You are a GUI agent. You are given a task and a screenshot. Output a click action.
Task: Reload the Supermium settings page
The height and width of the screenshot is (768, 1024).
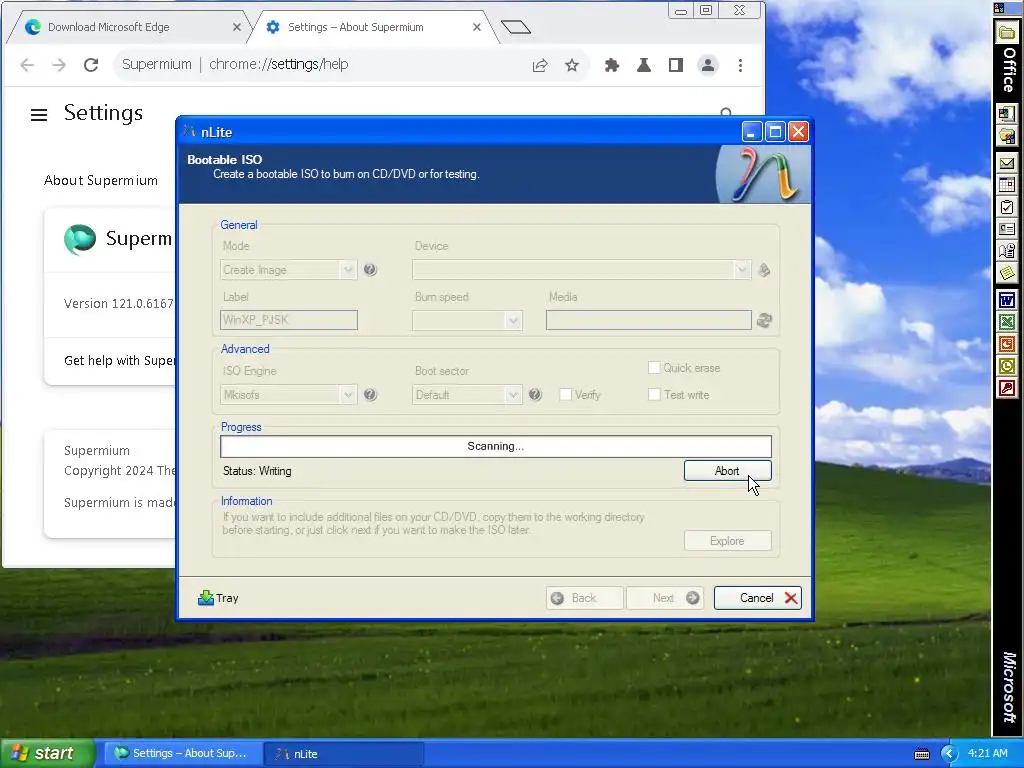[91, 65]
